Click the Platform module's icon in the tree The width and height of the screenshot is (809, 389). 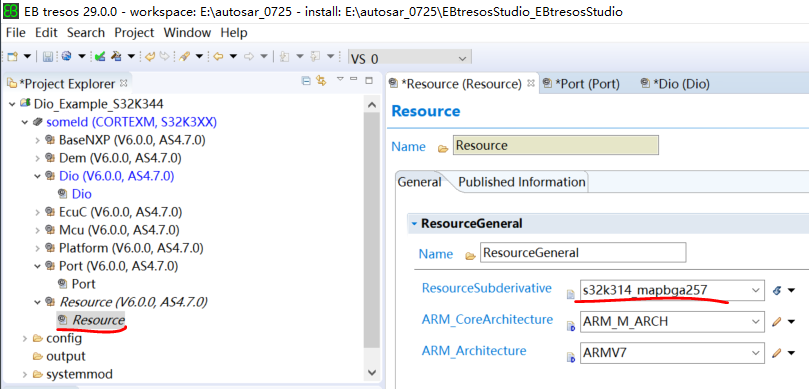pyautogui.click(x=50, y=248)
